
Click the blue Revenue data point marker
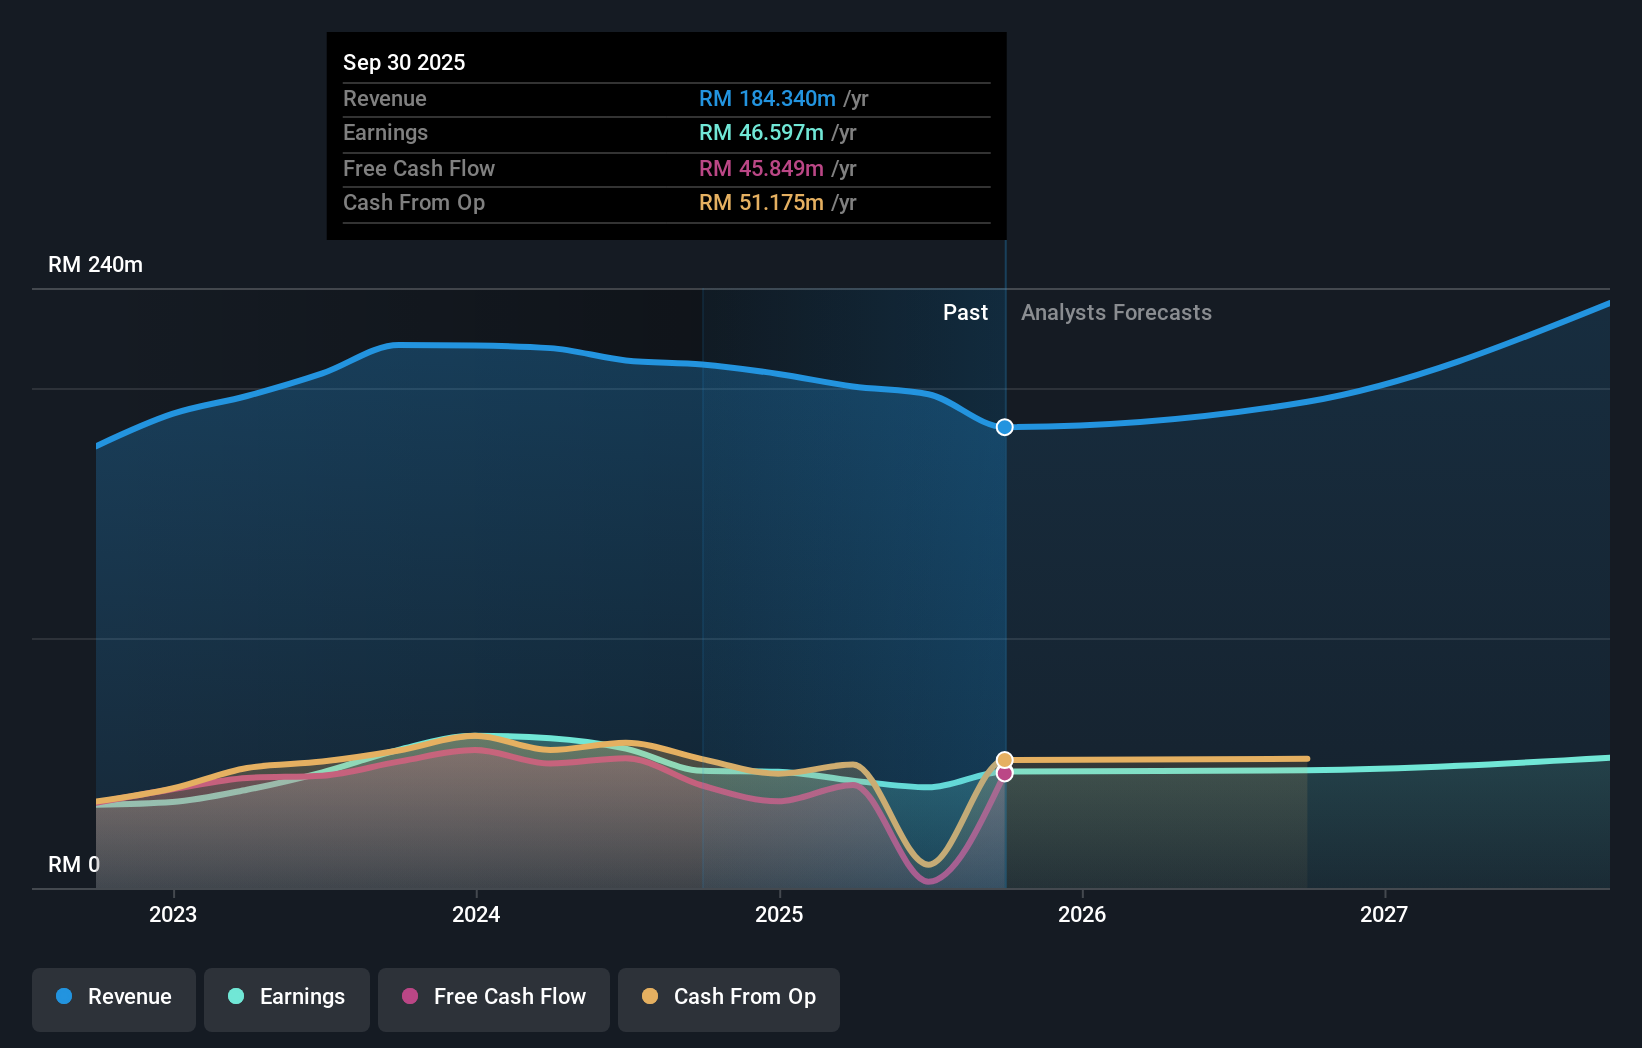click(x=1004, y=427)
